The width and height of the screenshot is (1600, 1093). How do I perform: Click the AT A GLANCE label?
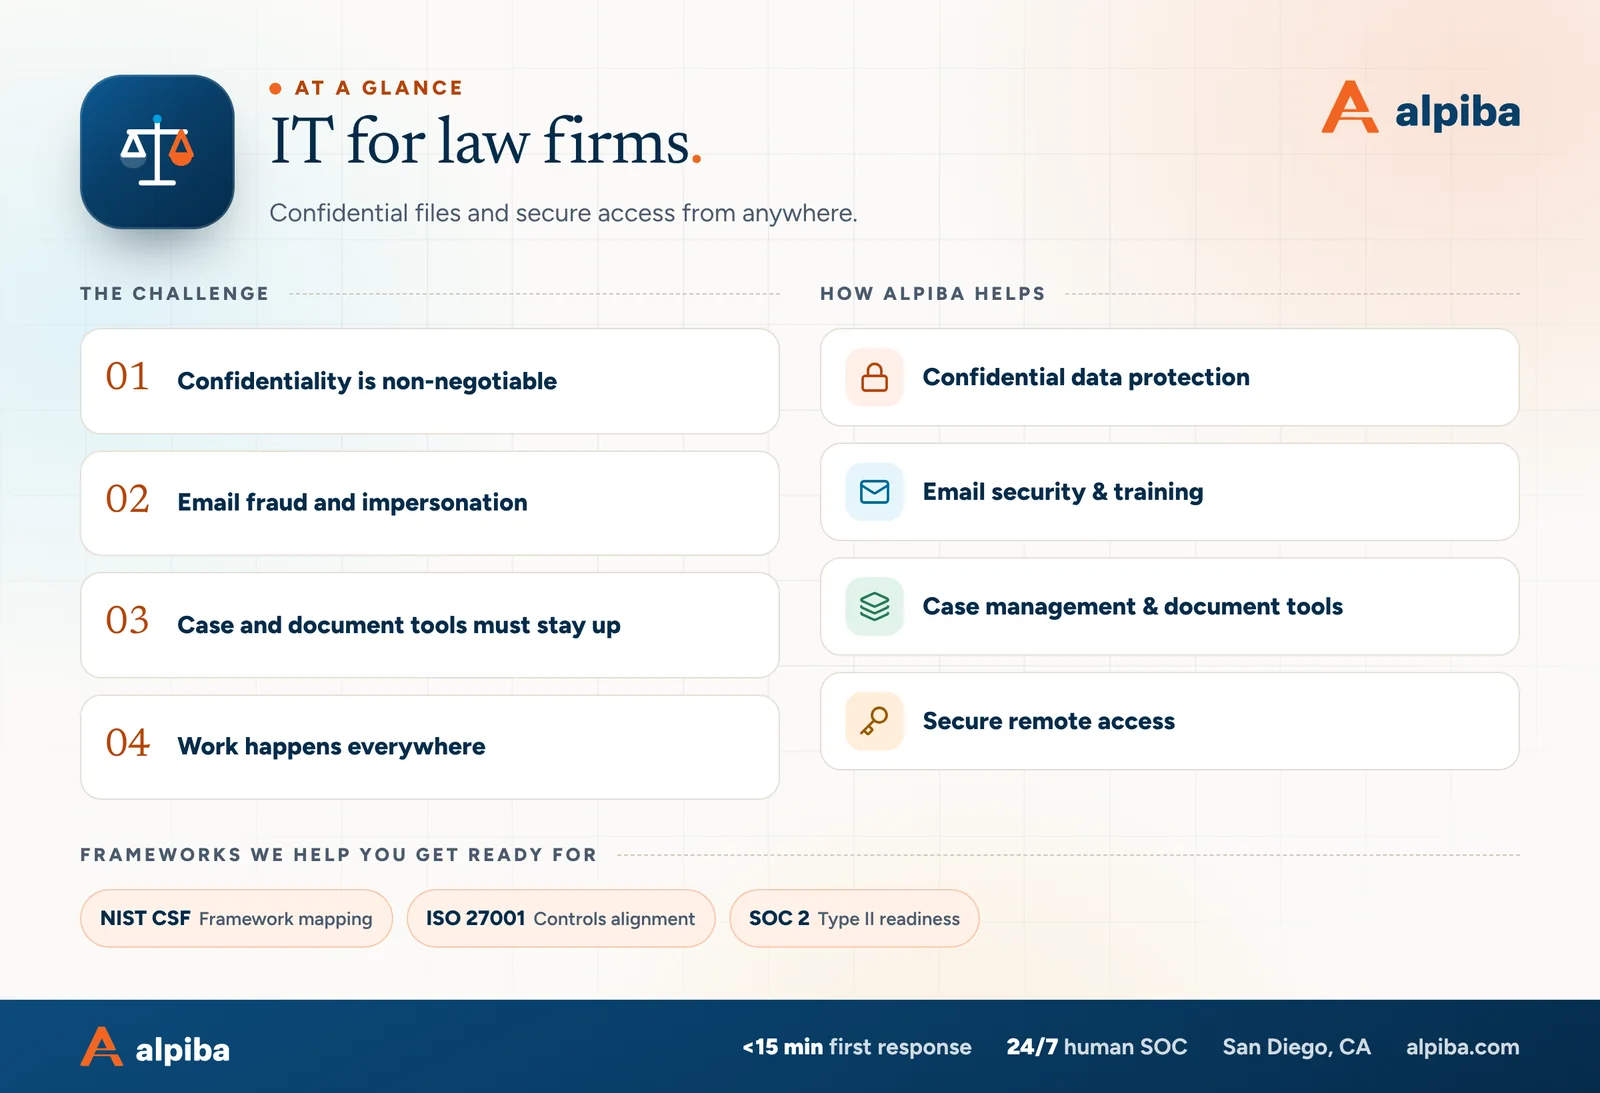click(x=378, y=88)
